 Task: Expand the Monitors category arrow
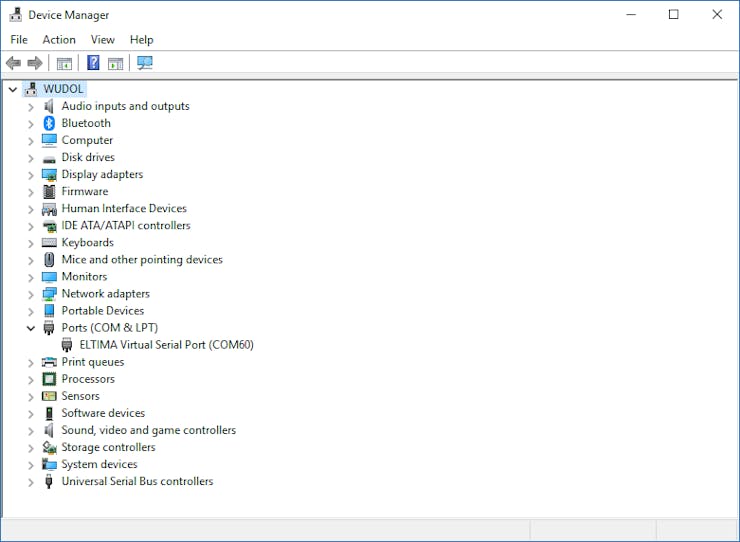[31, 278]
